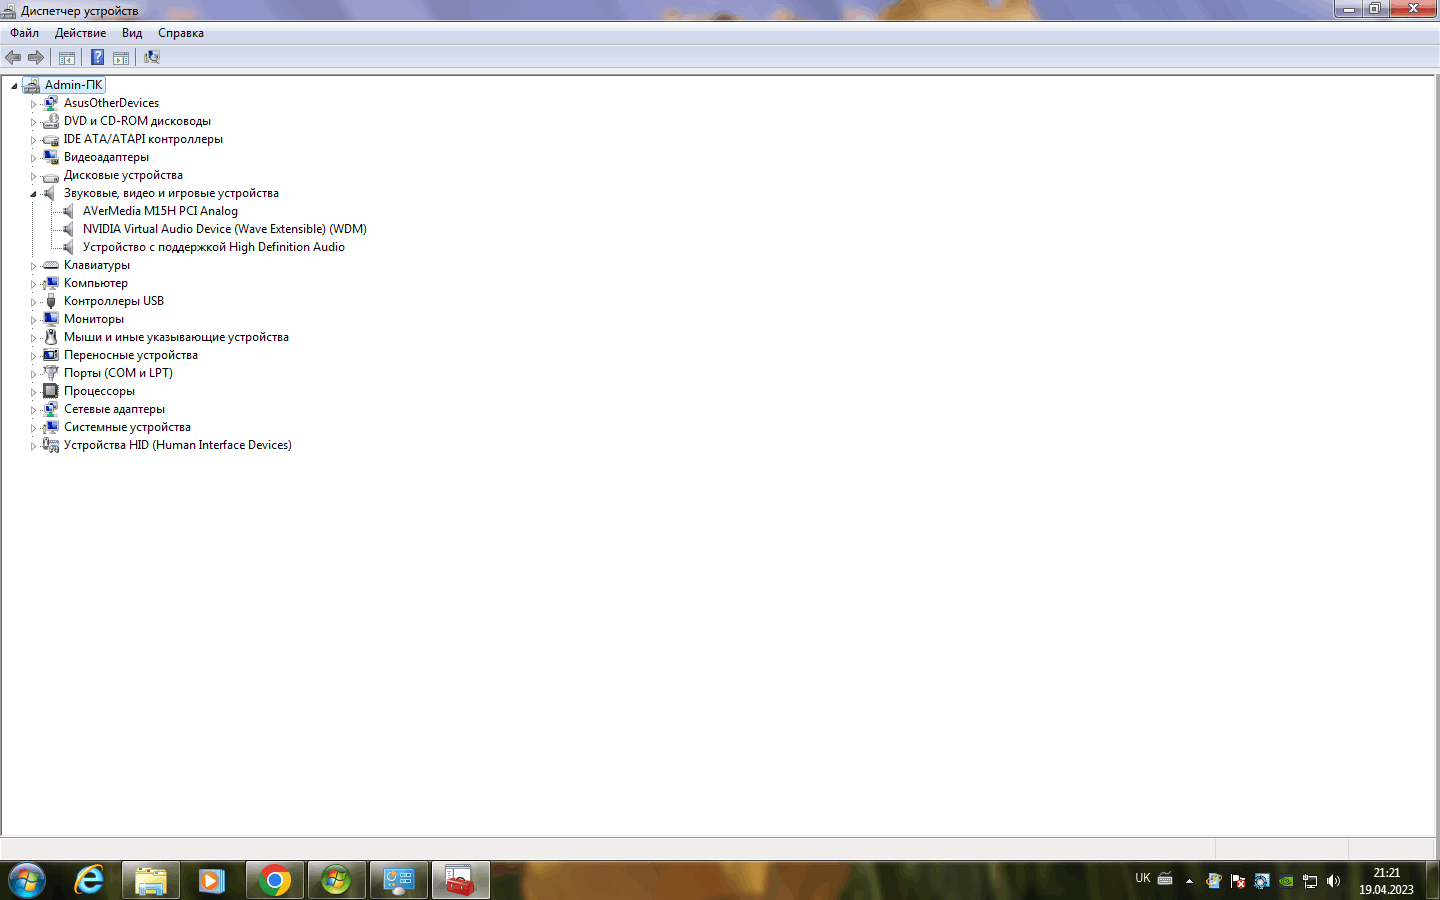The height and width of the screenshot is (900, 1440).
Task: Select NVIDIA Virtual Audio Device (Wave Extensible) (WDM) label
Action: 225,229
